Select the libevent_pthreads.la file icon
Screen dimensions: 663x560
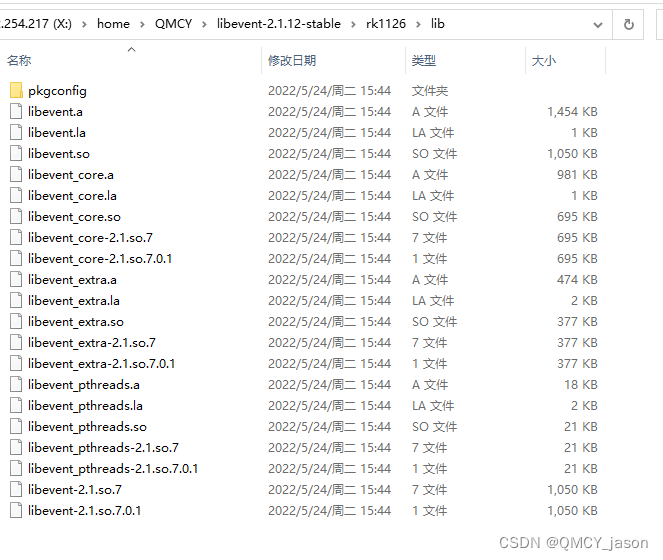(16, 405)
